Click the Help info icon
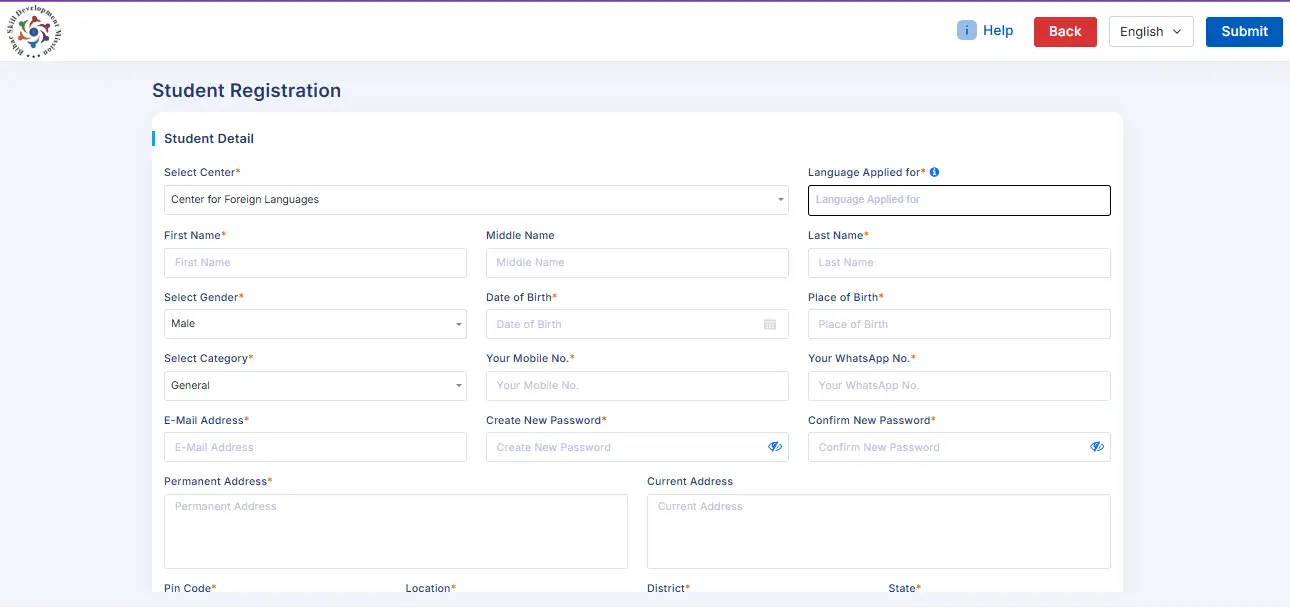The height and width of the screenshot is (612, 1290). pyautogui.click(x=967, y=31)
